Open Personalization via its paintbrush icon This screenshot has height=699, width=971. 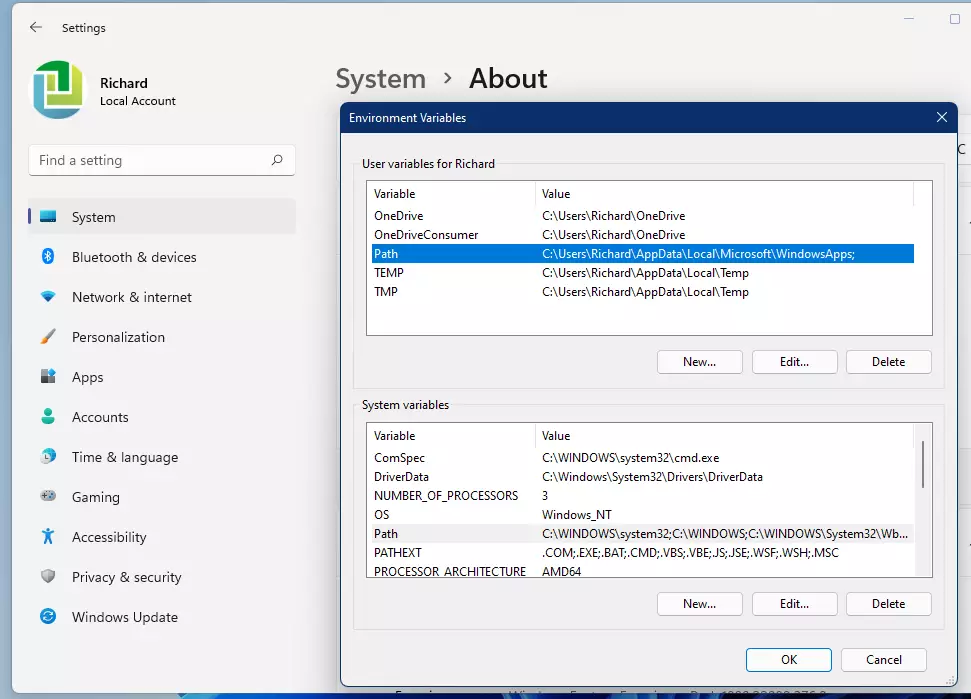(x=48, y=337)
